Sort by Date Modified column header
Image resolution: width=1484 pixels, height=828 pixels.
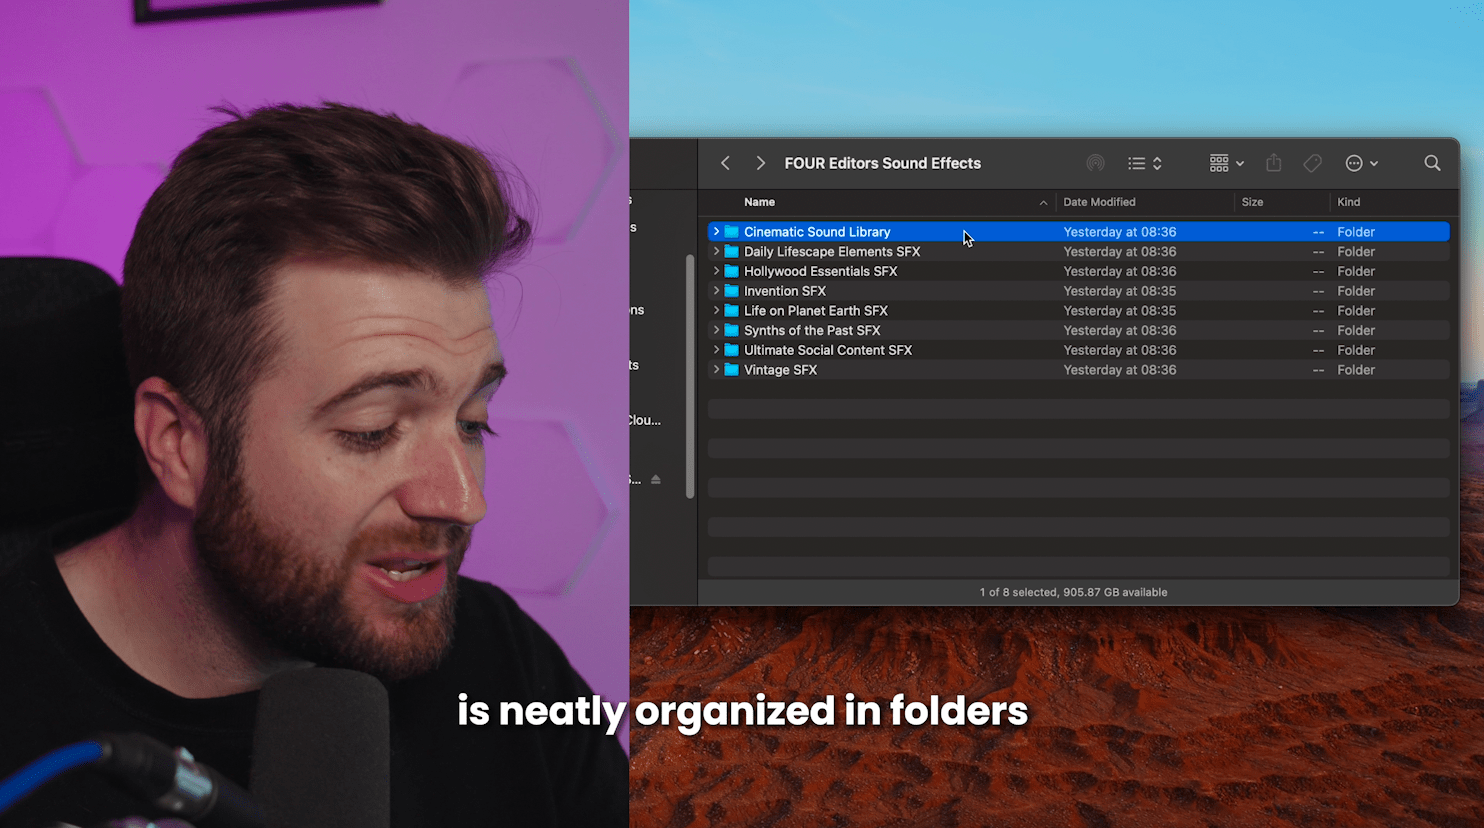pyautogui.click(x=1099, y=202)
